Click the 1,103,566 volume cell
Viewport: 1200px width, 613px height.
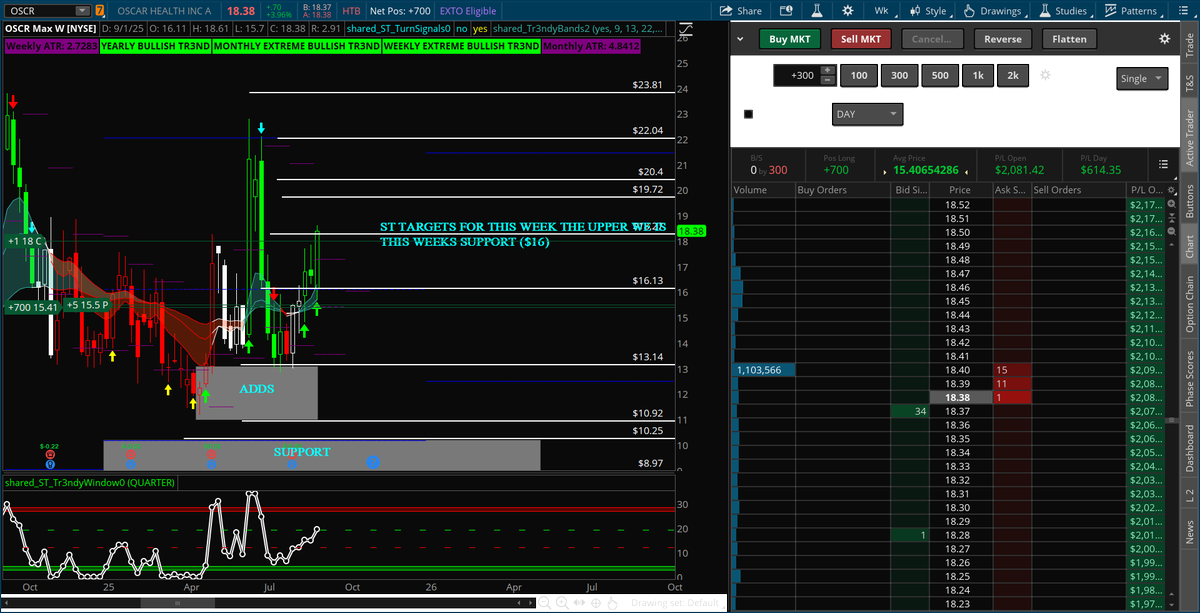(764, 370)
